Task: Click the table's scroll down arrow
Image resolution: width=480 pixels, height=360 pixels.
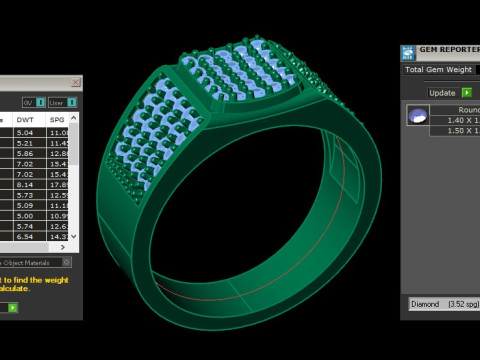Action: (74, 236)
